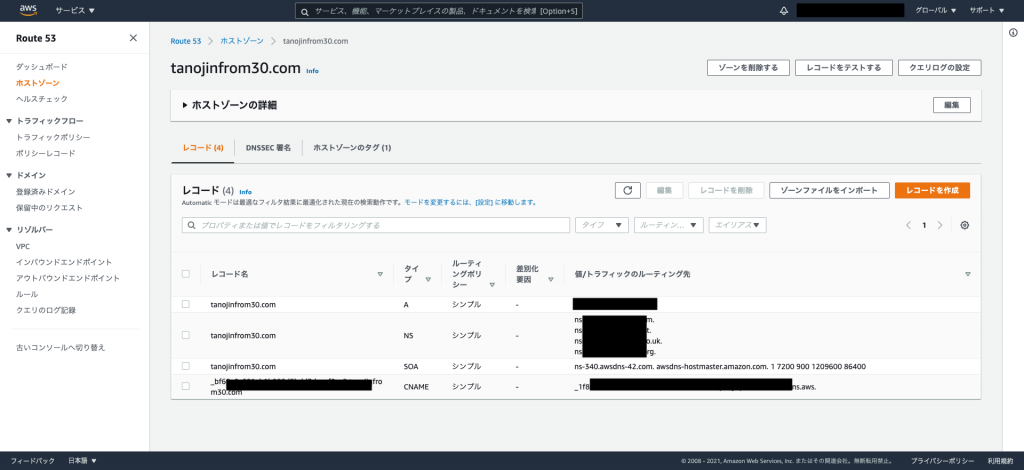
Task: Open ダッシュボード in sidebar
Action: 42,67
